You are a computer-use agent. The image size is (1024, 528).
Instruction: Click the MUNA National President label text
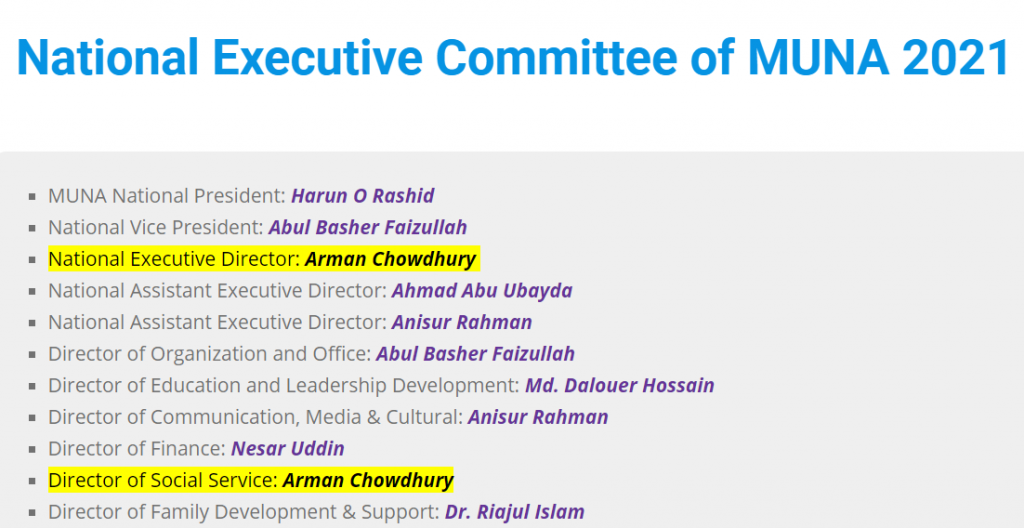[x=167, y=196]
